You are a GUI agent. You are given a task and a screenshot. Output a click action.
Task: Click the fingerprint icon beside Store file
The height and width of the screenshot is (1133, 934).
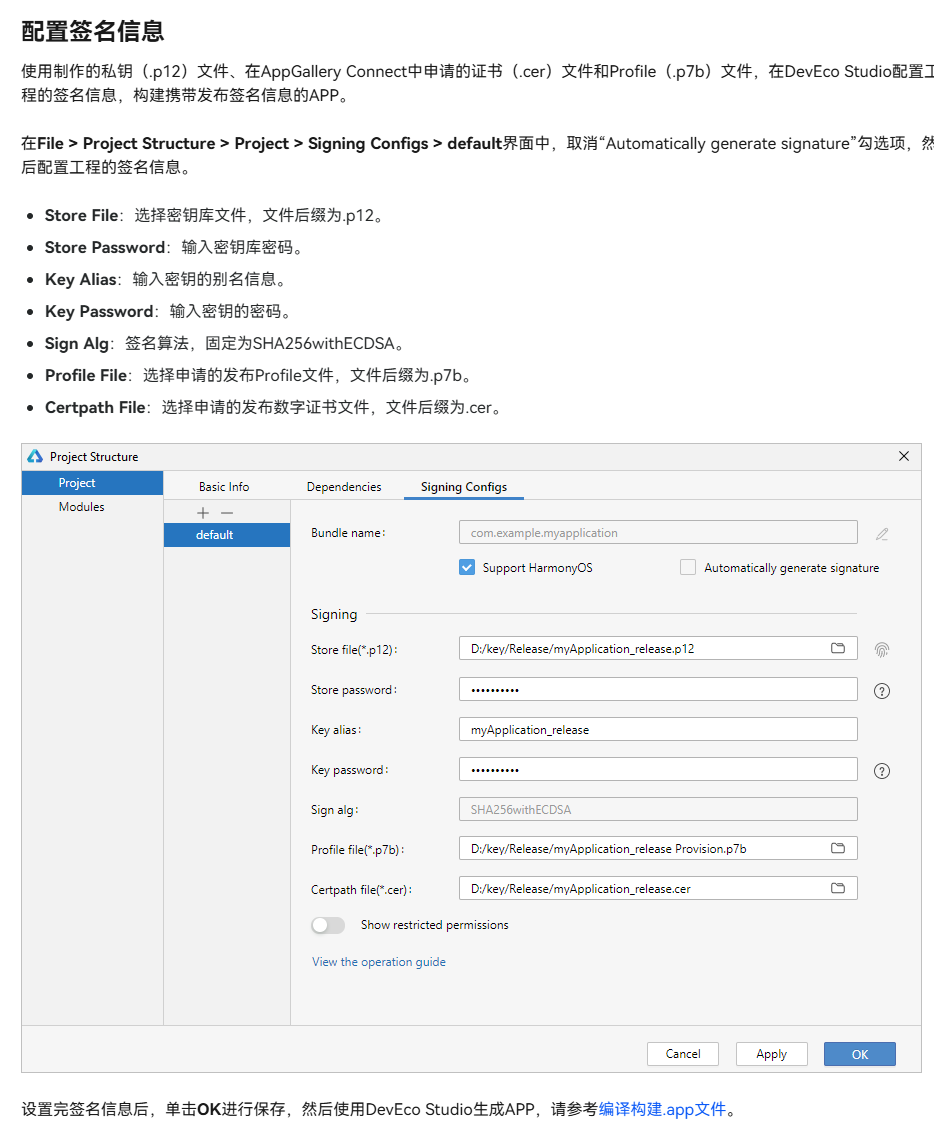[x=881, y=650]
